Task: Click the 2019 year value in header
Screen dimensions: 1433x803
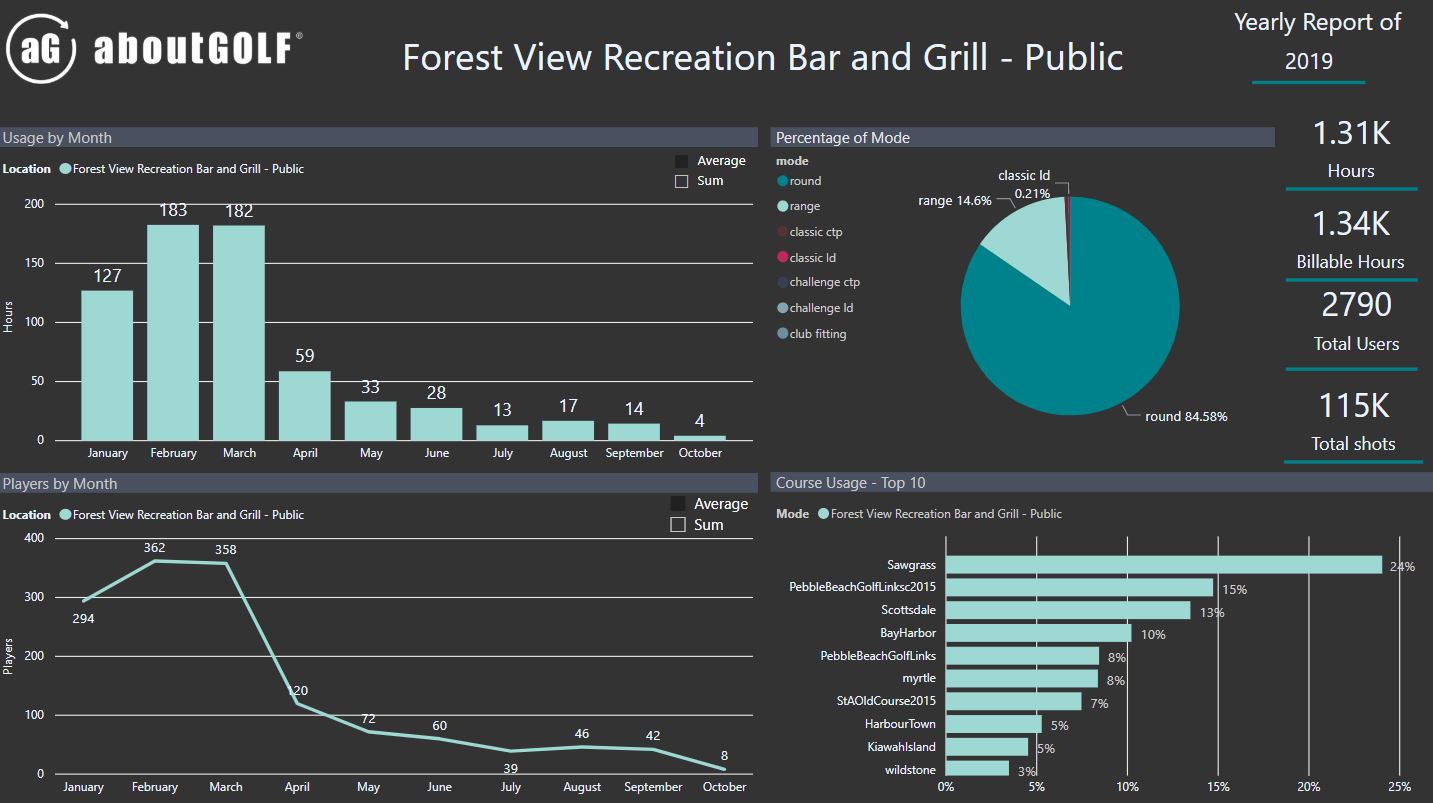Action: click(1309, 61)
